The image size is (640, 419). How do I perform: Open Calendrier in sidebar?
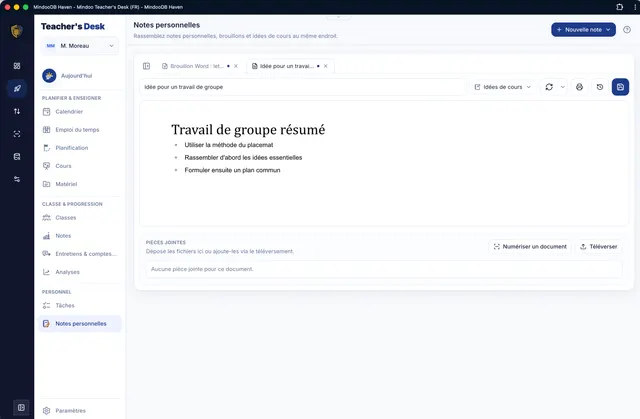click(x=80, y=111)
